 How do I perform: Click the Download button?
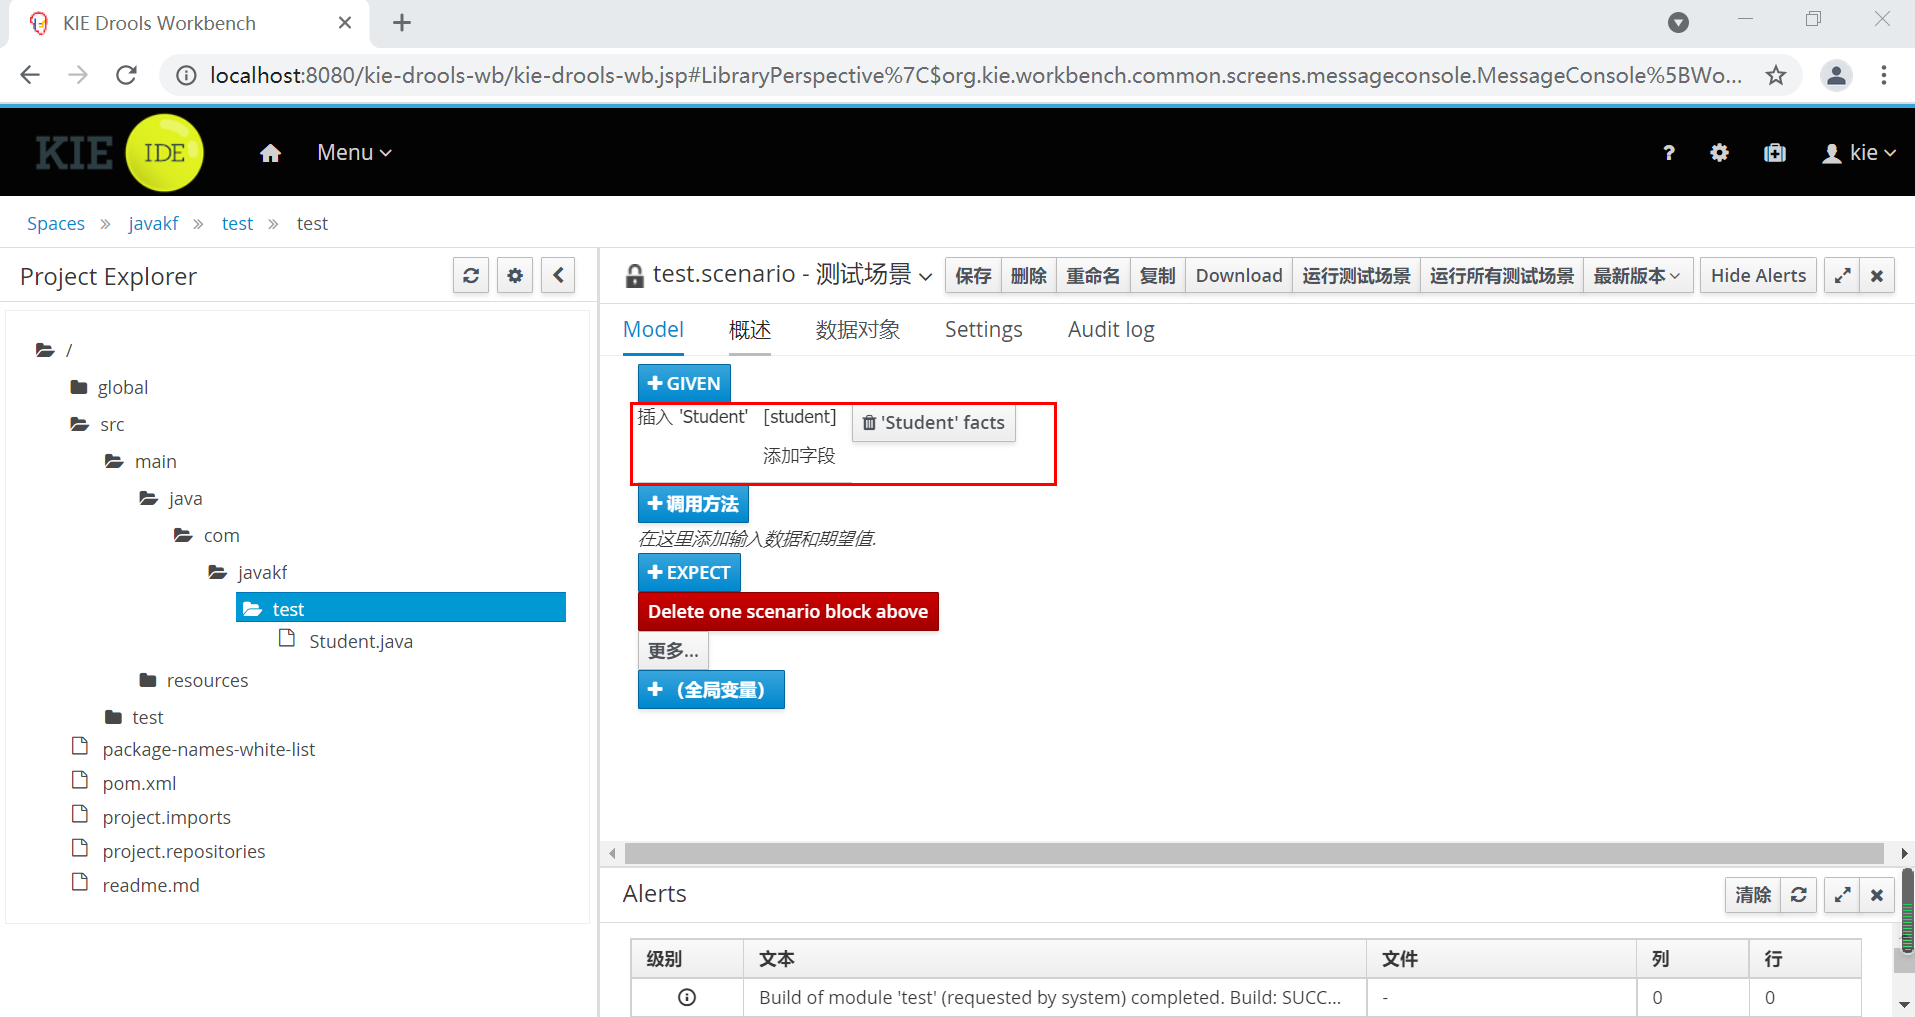click(x=1239, y=276)
